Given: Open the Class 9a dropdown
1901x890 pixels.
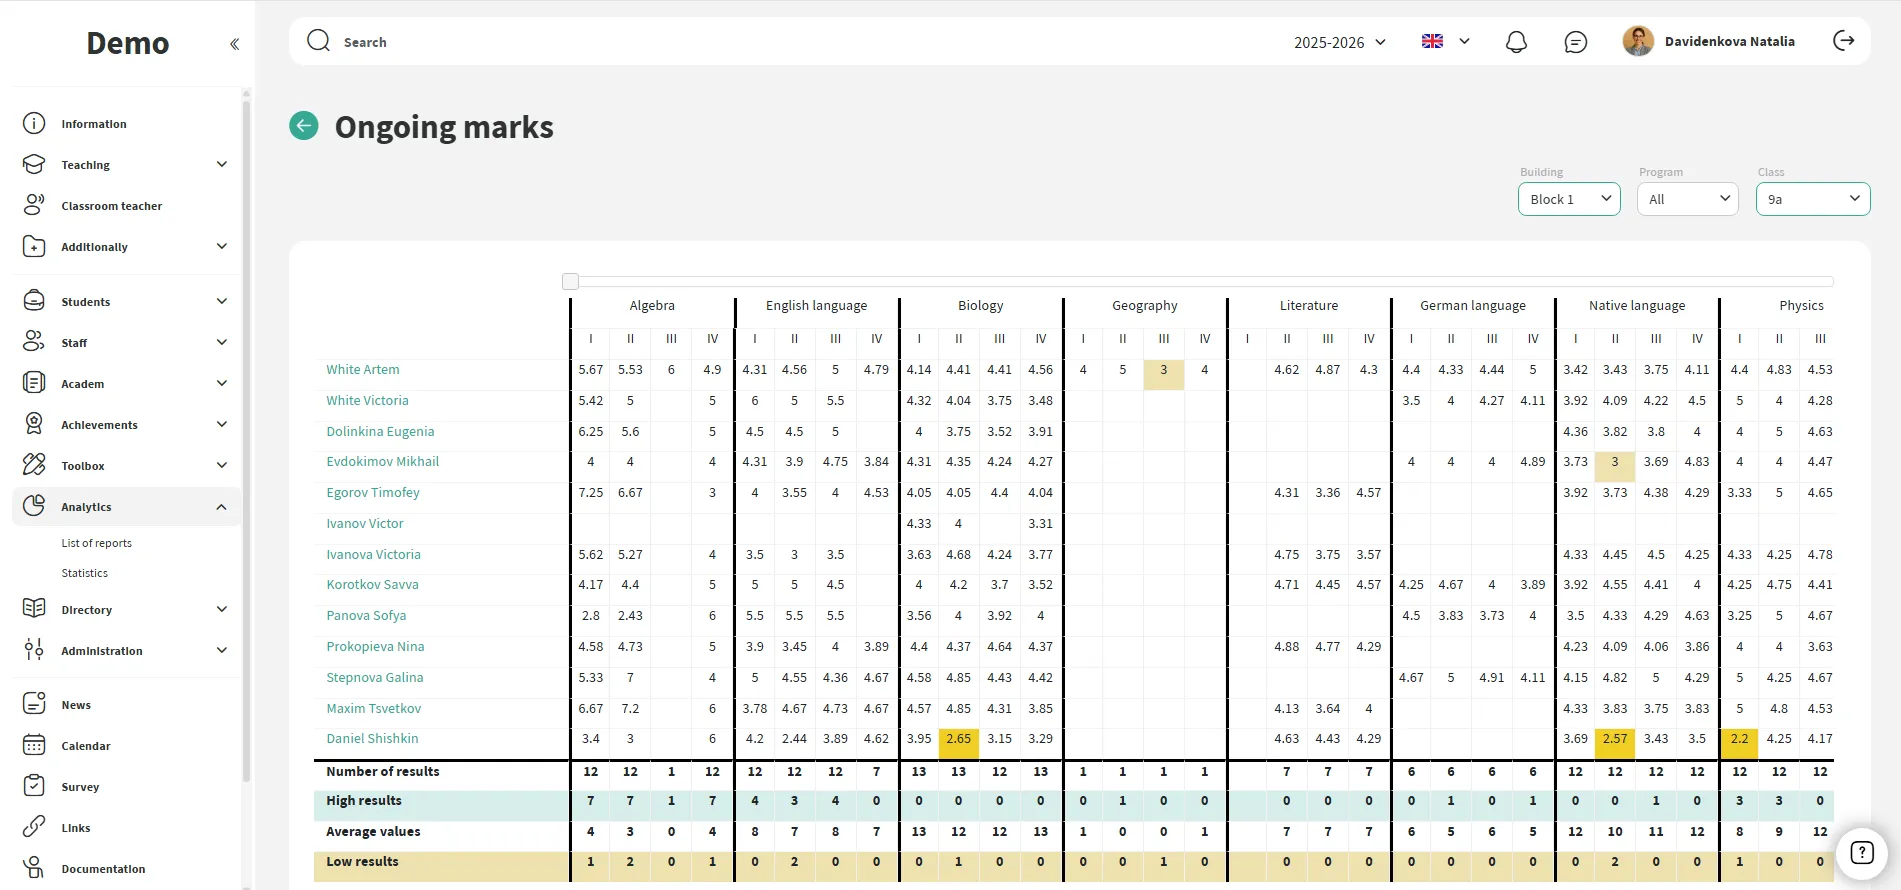Looking at the screenshot, I should pos(1812,199).
